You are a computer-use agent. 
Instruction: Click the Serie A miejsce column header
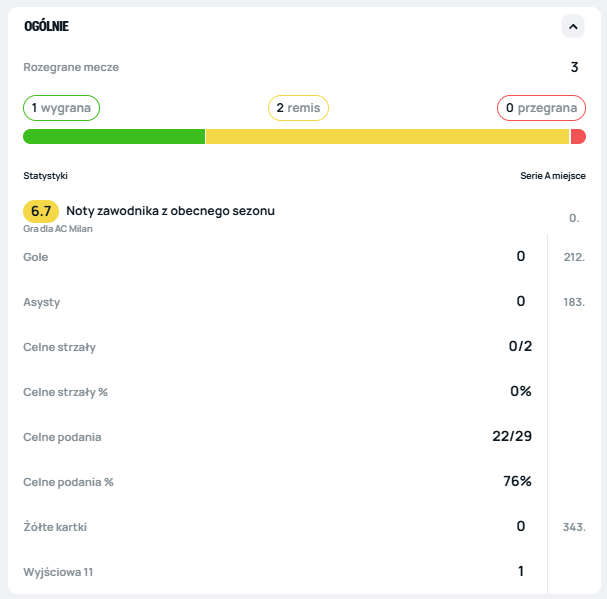pos(552,176)
